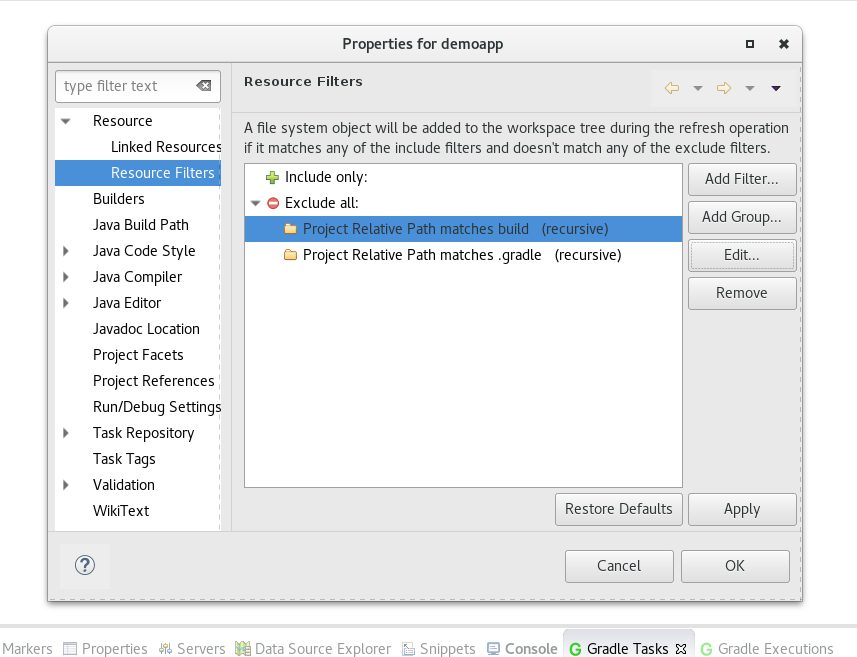Clear the filter text using the clear icon
Viewport: 857px width, 657px height.
coord(204,86)
